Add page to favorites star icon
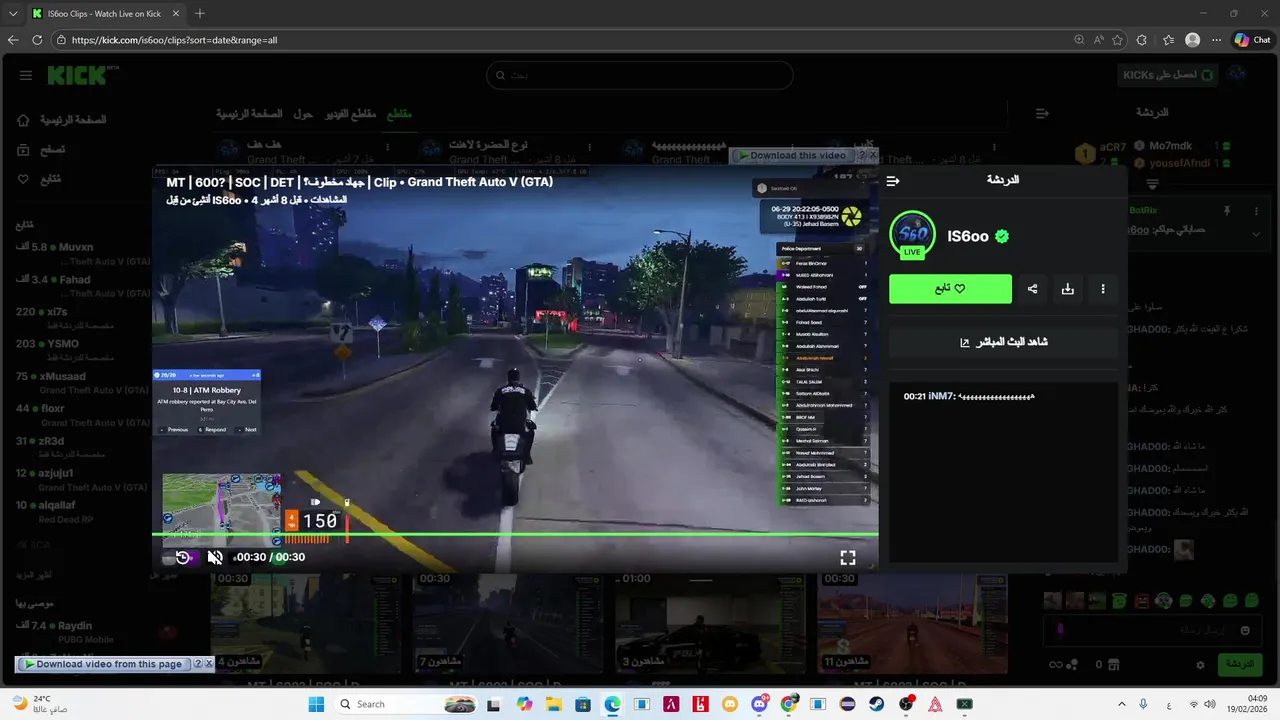Image resolution: width=1280 pixels, height=720 pixels. click(x=1117, y=40)
